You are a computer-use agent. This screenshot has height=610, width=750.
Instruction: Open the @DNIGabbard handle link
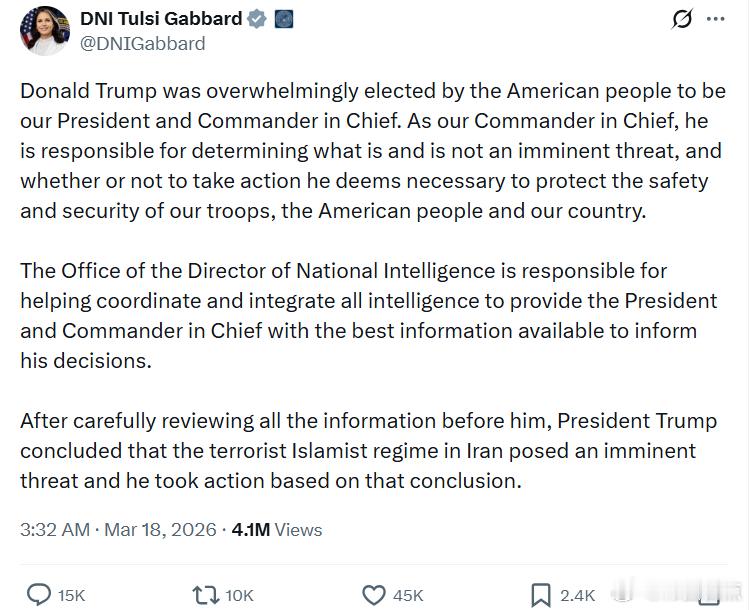coord(143,43)
